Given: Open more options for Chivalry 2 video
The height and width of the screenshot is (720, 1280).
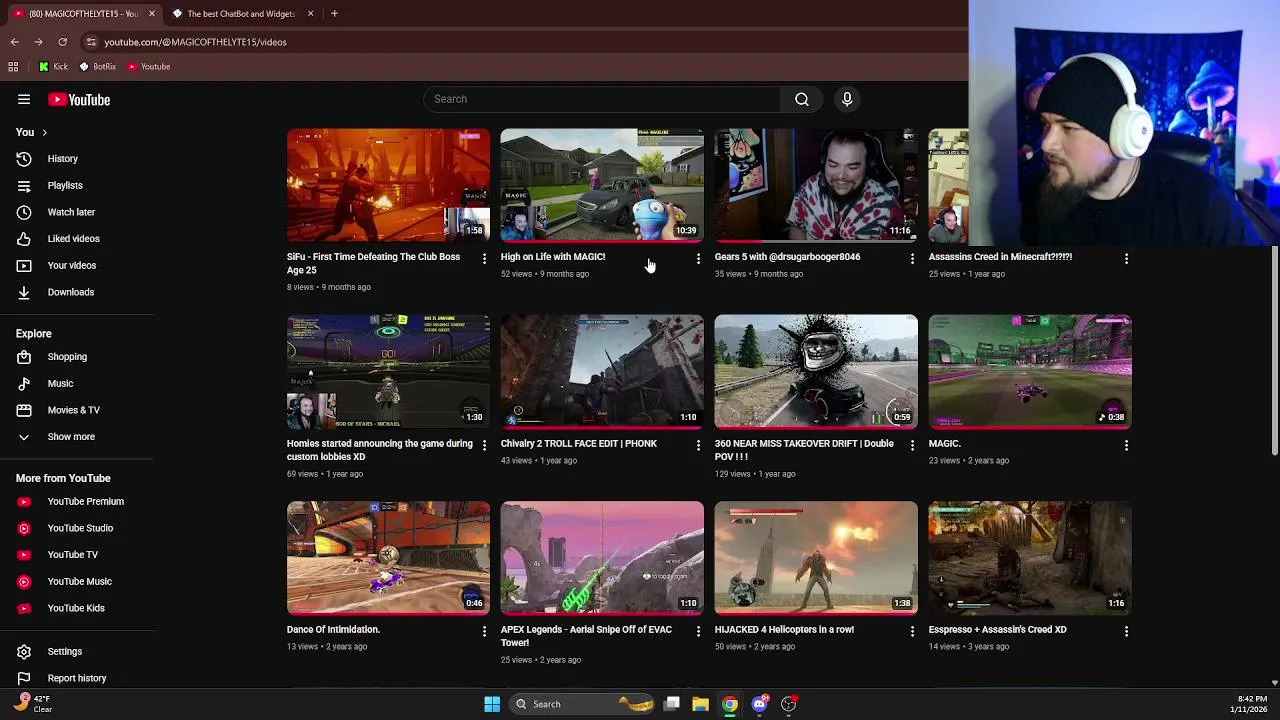Looking at the screenshot, I should (698, 445).
